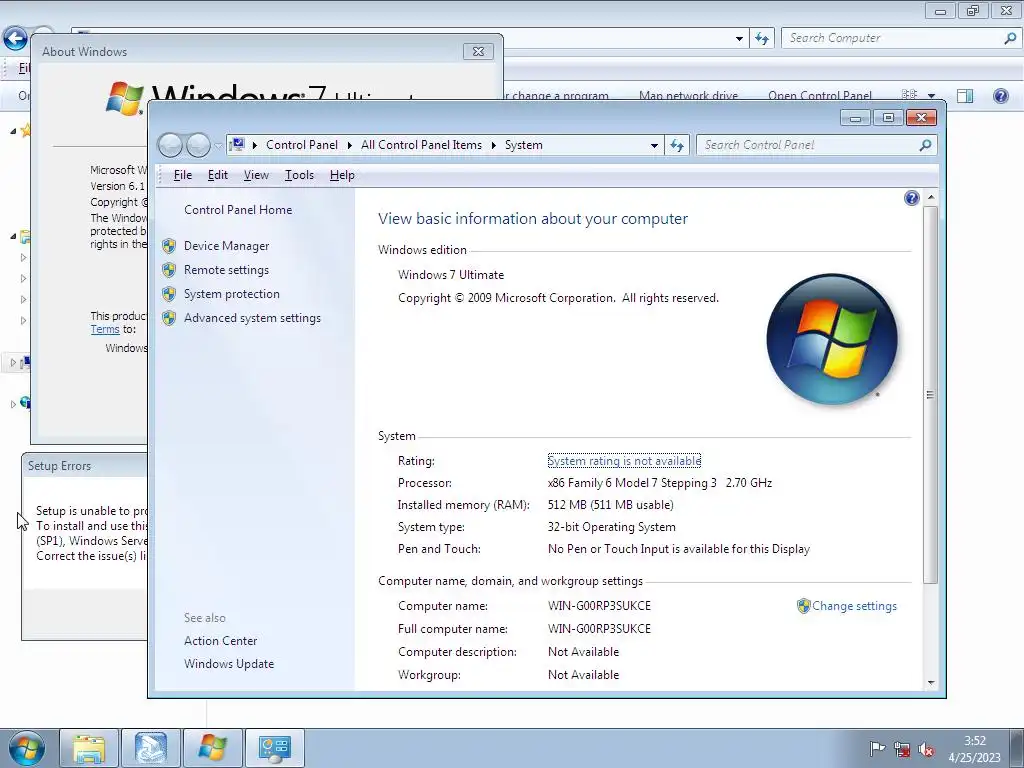Open the address bar history dropdown in System window
This screenshot has width=1024, height=768.
(x=654, y=146)
